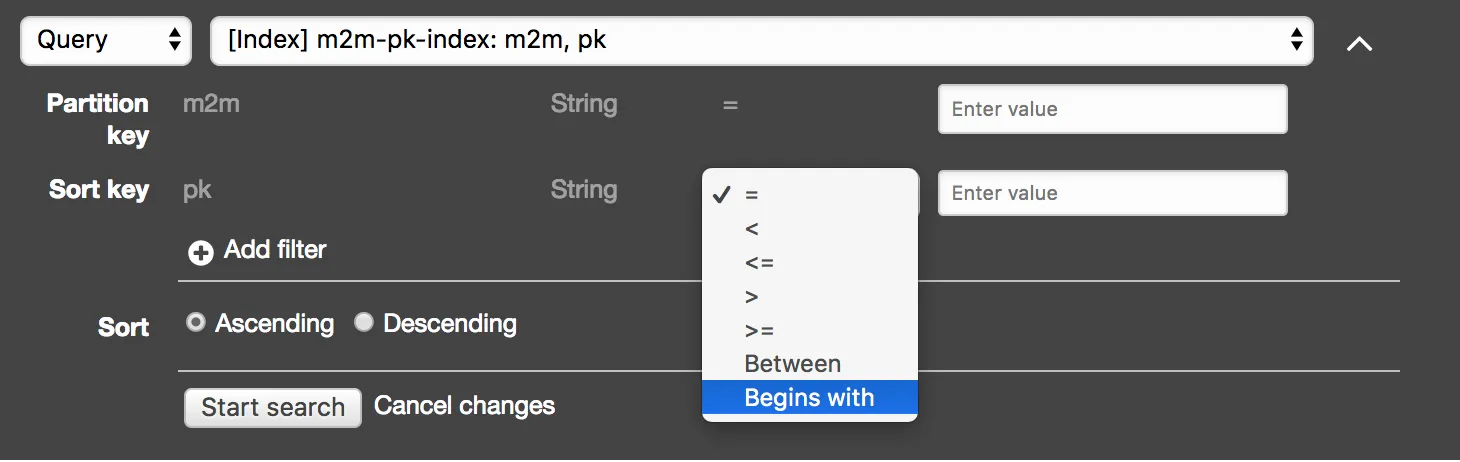Viewport: 1460px width, 462px height.
Task: Open the index selection dropdown
Action: pyautogui.click(x=761, y=40)
